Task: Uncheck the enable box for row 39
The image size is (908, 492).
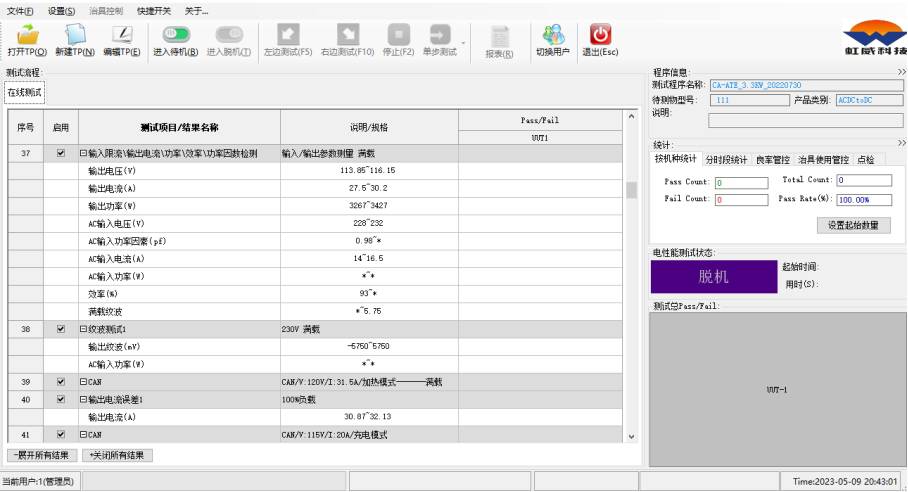Action: point(61,382)
